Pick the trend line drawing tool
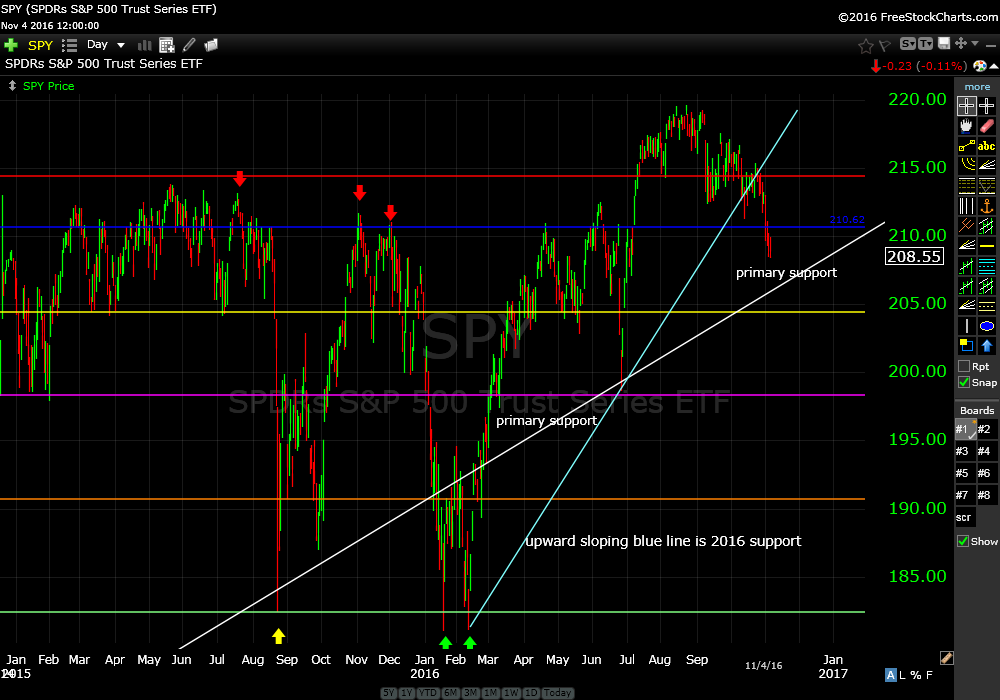The image size is (1000, 700). pyautogui.click(x=966, y=146)
